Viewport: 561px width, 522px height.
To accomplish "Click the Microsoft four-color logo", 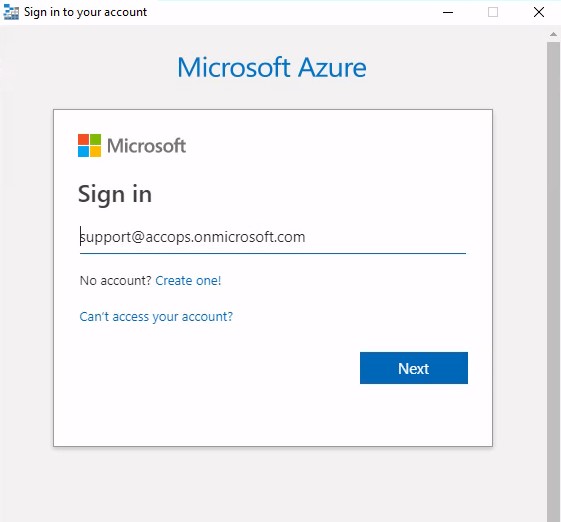I will (x=89, y=146).
